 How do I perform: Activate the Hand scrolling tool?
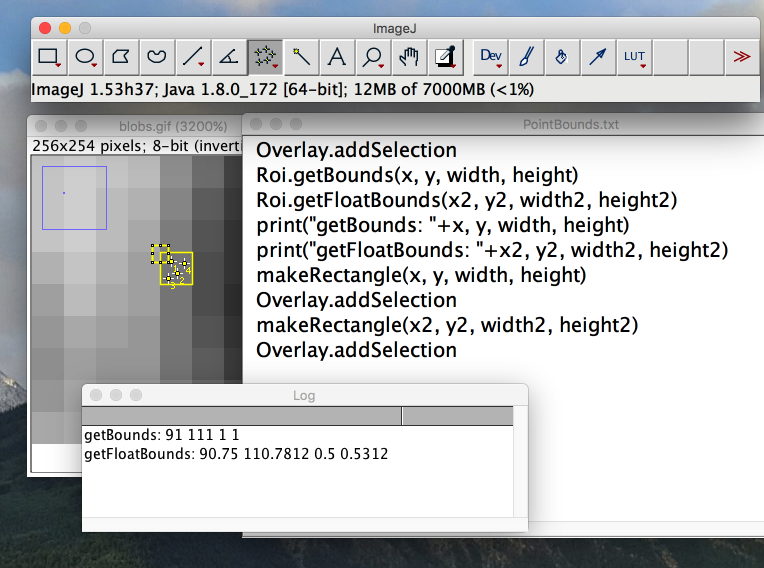pos(407,57)
